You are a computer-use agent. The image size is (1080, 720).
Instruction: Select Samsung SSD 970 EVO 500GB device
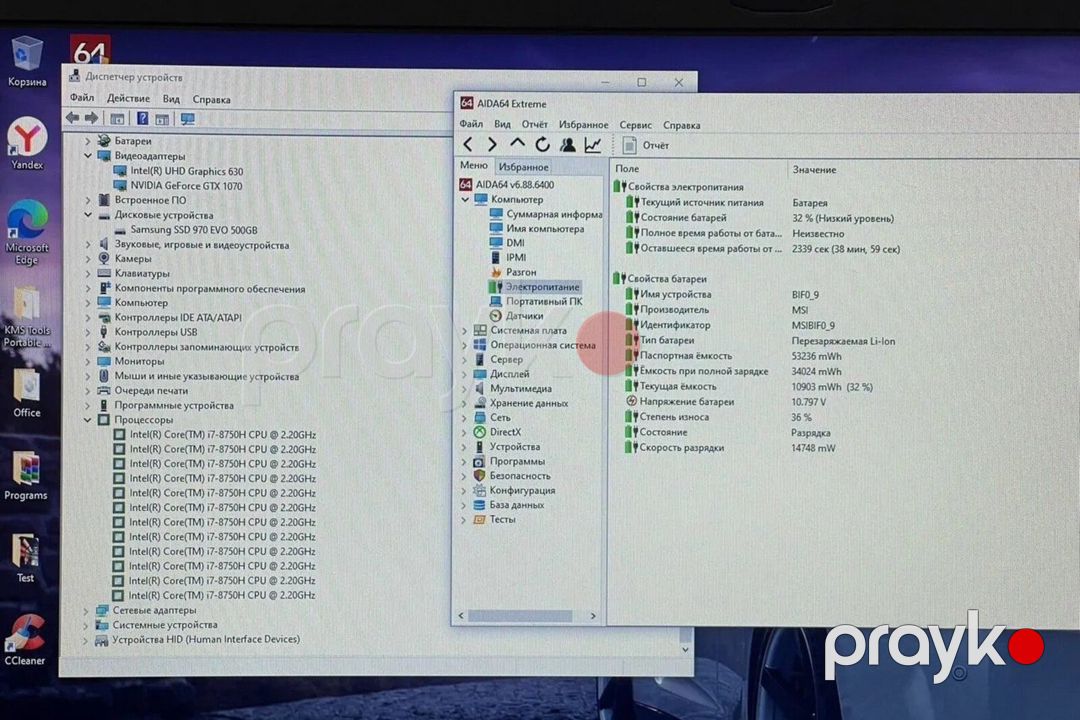click(194, 230)
